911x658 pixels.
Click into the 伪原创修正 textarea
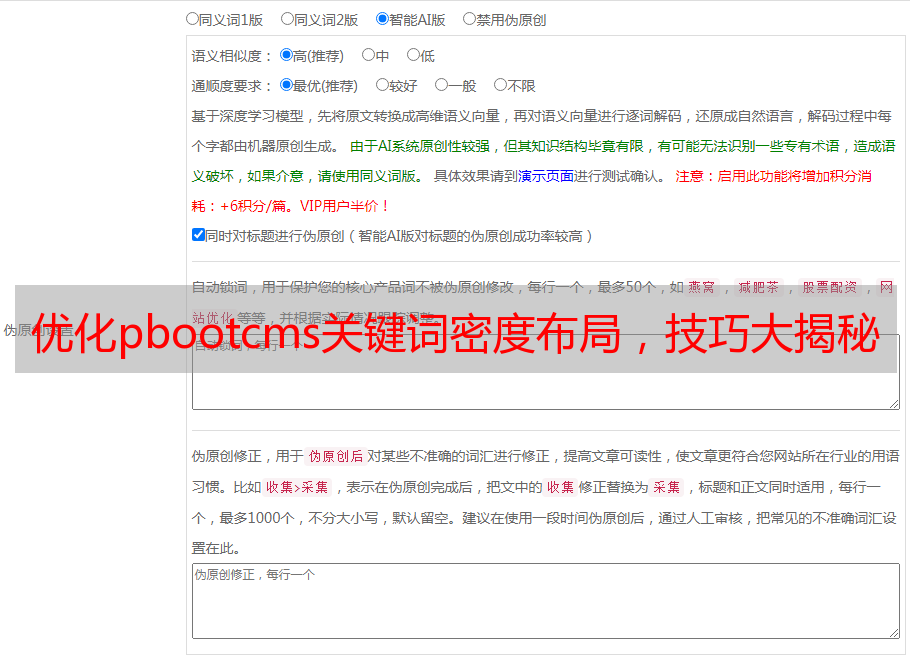tap(546, 601)
